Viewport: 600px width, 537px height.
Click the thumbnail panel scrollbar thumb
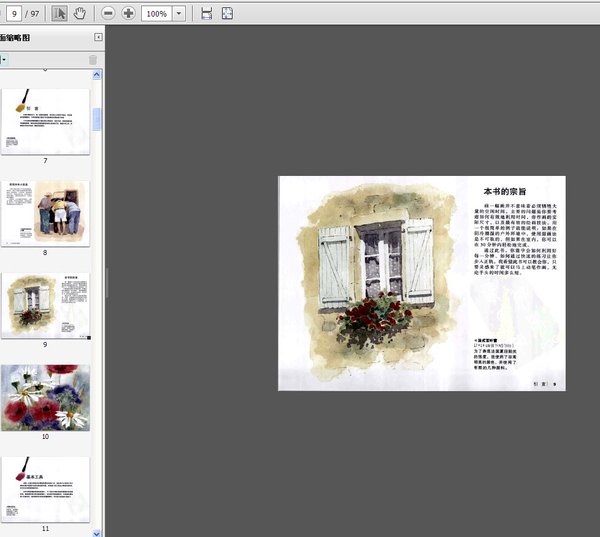97,119
